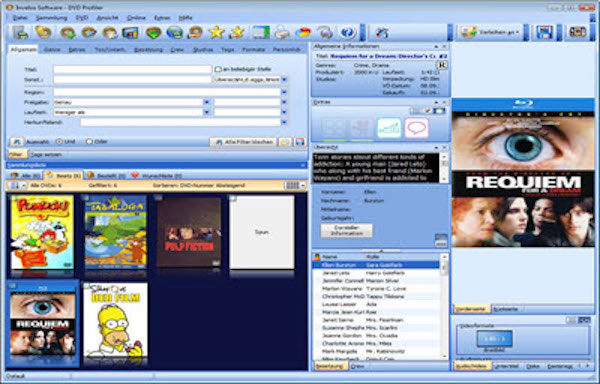Select cast row 'Ellen Burstyn'
600x384 pixels.
(x=377, y=265)
